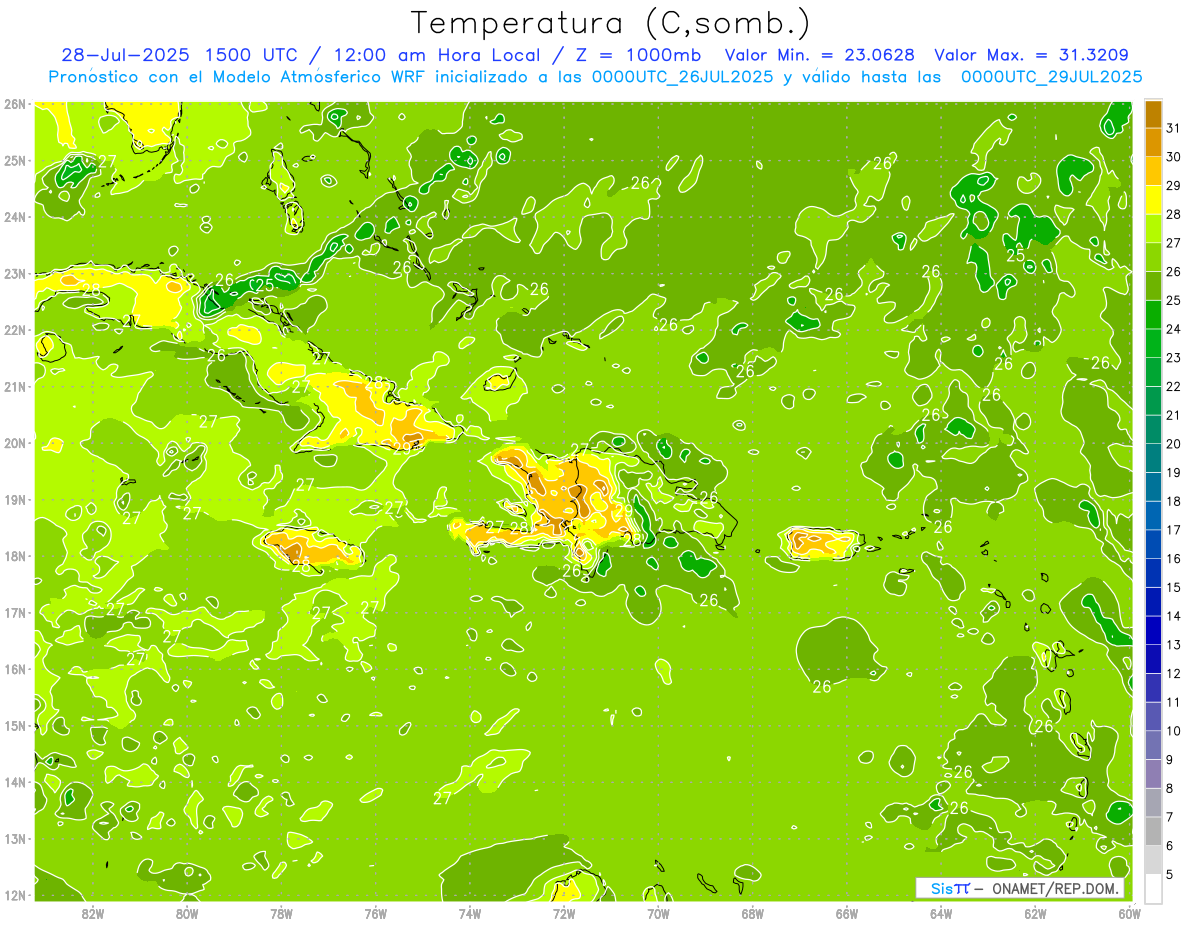Image resolution: width=1200 pixels, height=927 pixels.
Task: Click the 15N latitude axis label
Action: (14, 726)
